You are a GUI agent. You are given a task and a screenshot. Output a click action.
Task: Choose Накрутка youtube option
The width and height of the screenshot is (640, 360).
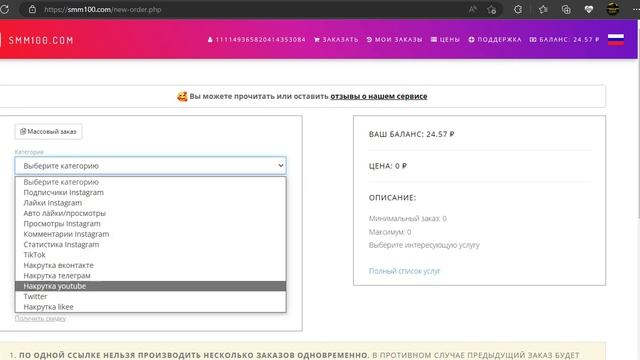pyautogui.click(x=151, y=286)
